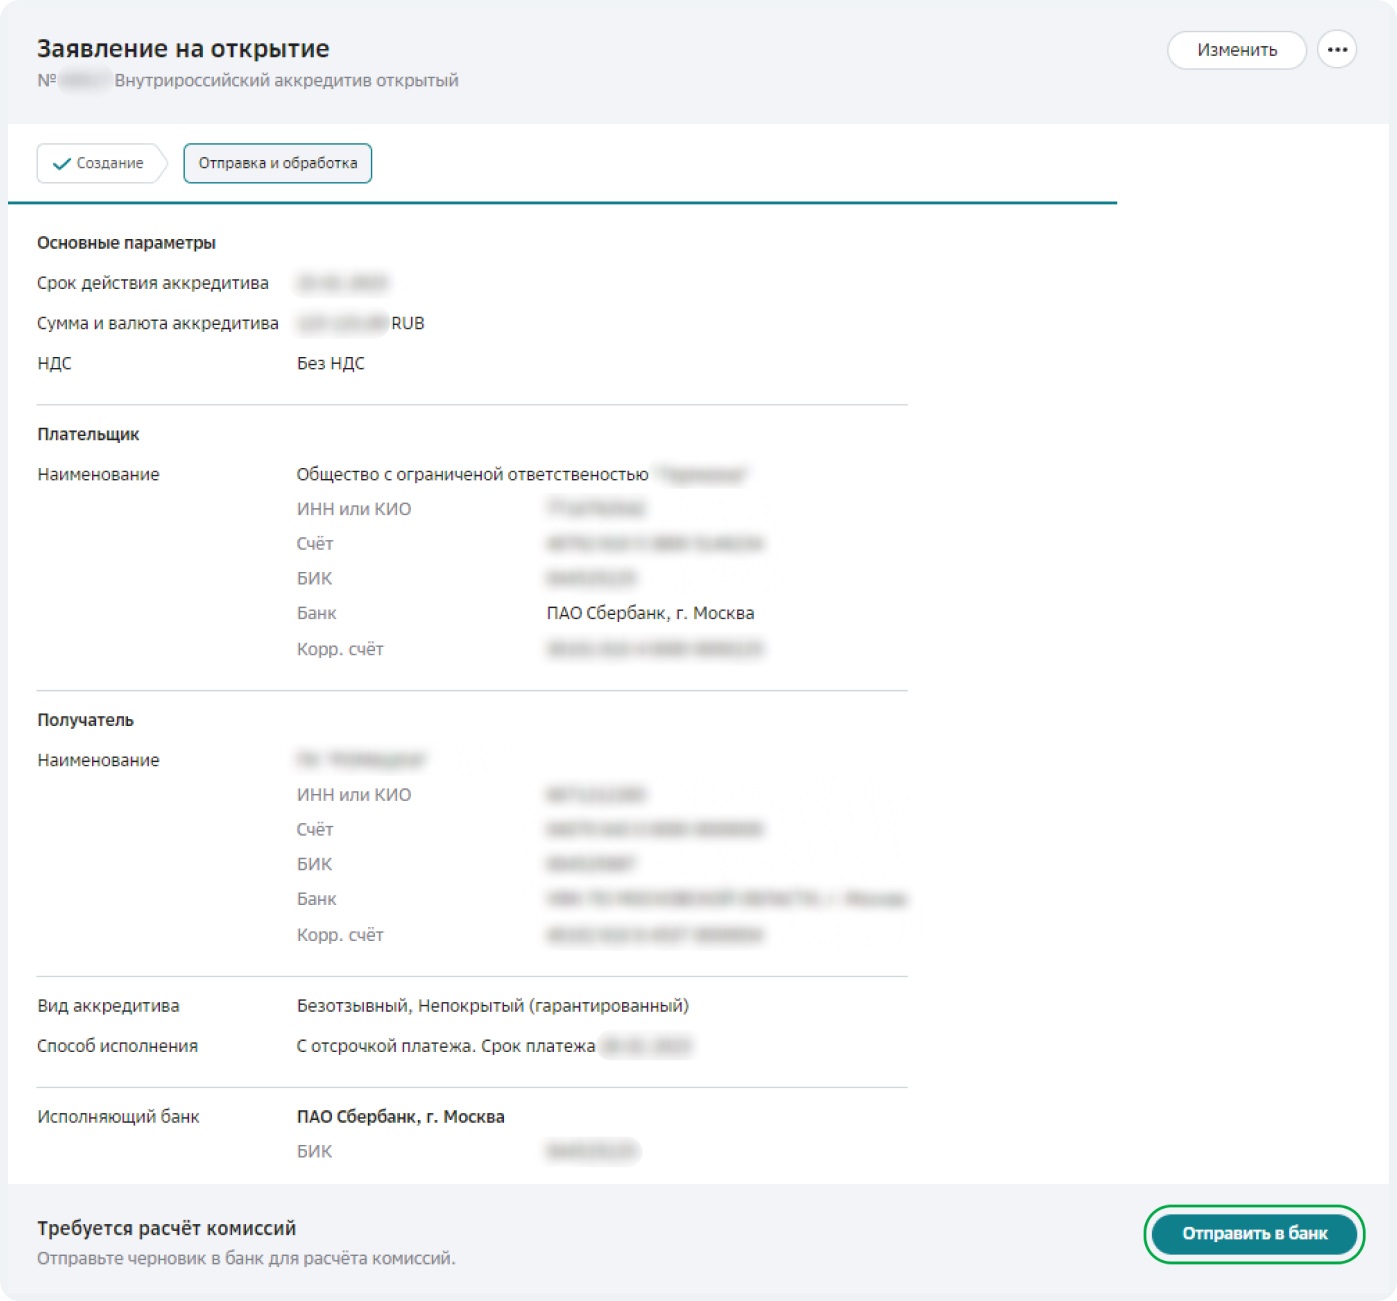Click the Без НДС value

pyautogui.click(x=330, y=363)
